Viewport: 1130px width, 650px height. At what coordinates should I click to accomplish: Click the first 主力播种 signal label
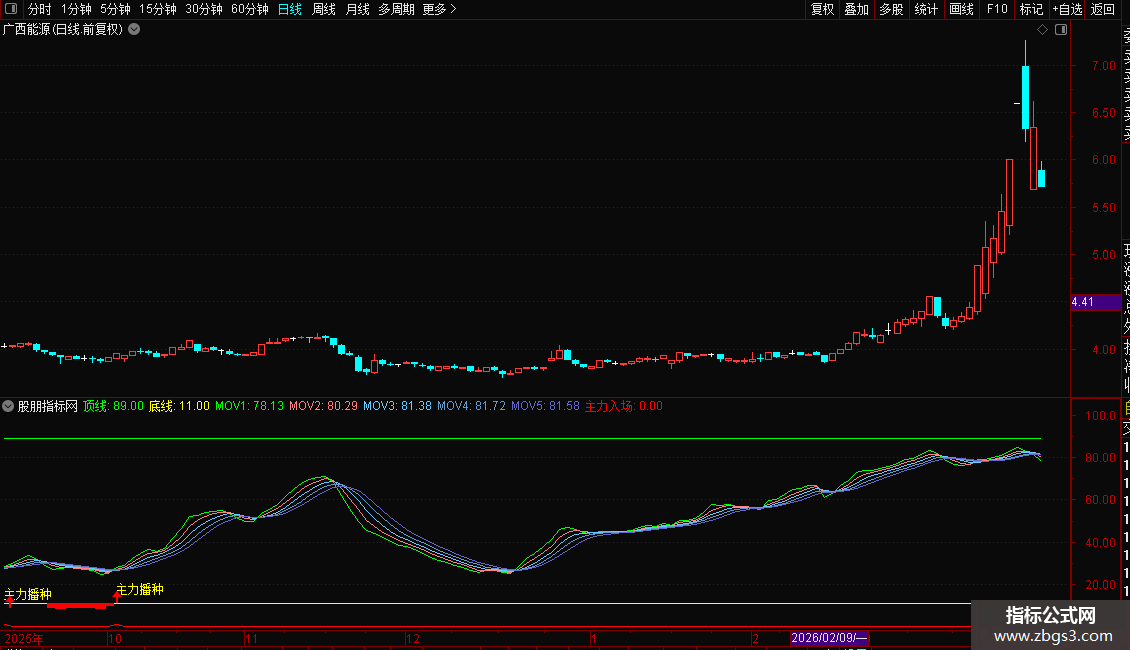pos(28,595)
